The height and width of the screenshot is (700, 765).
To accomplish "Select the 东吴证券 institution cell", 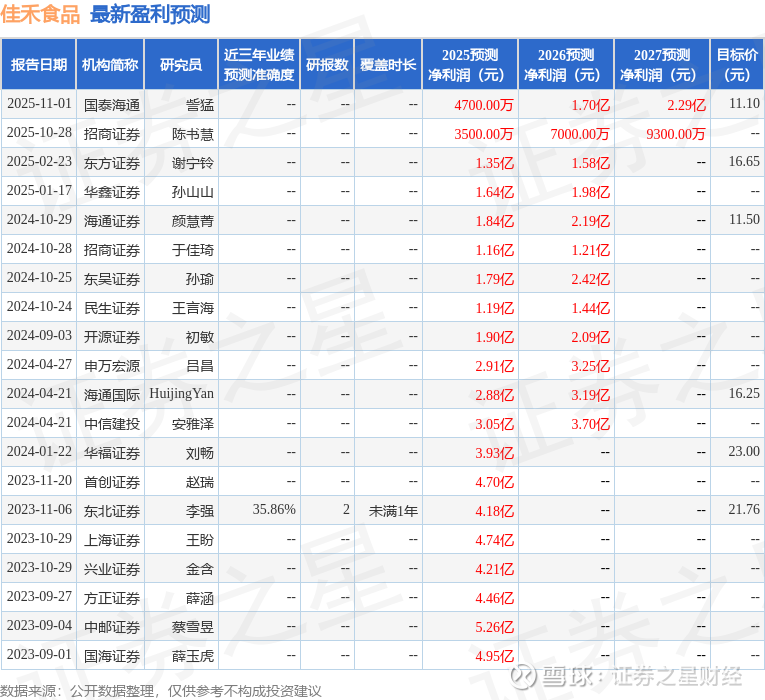I will pos(112,279).
